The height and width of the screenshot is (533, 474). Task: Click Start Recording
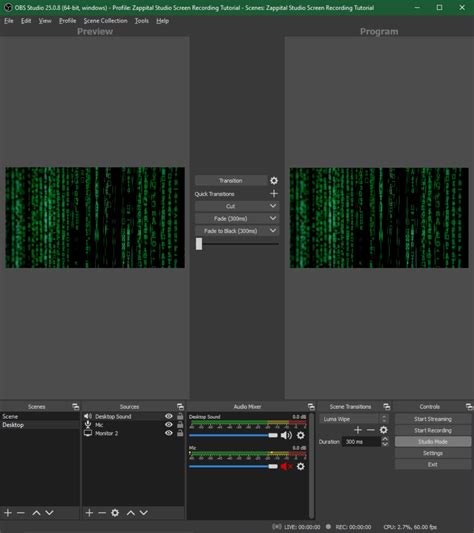point(433,430)
